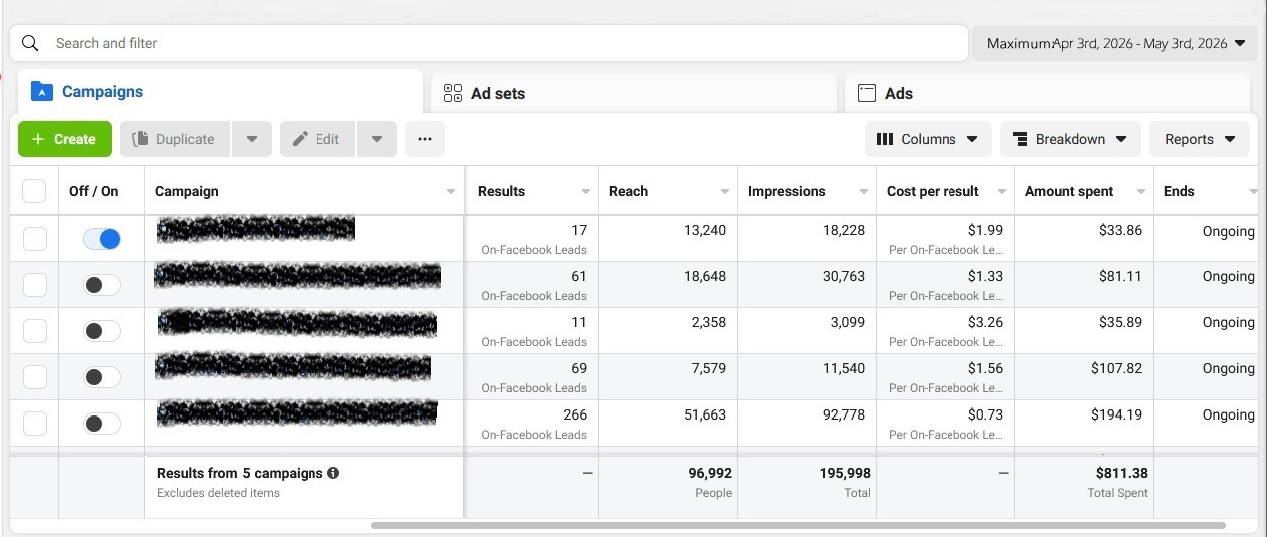The image size is (1267, 537).
Task: Click the Edit pencil icon
Action: 300,139
